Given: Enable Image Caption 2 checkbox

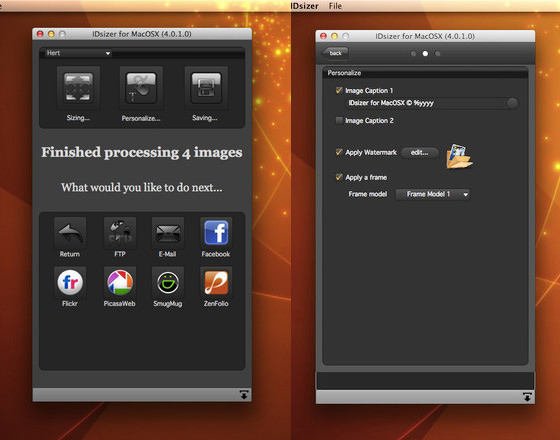Looking at the screenshot, I should pyautogui.click(x=339, y=120).
